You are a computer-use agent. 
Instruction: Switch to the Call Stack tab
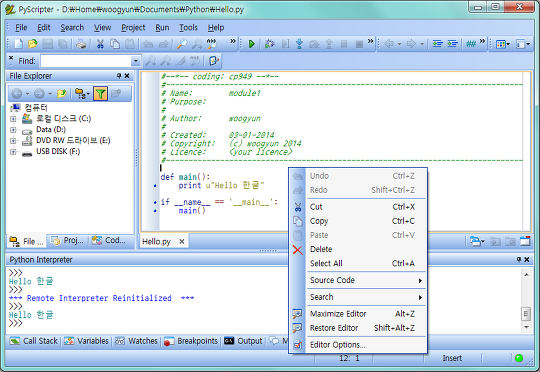pyautogui.click(x=34, y=341)
